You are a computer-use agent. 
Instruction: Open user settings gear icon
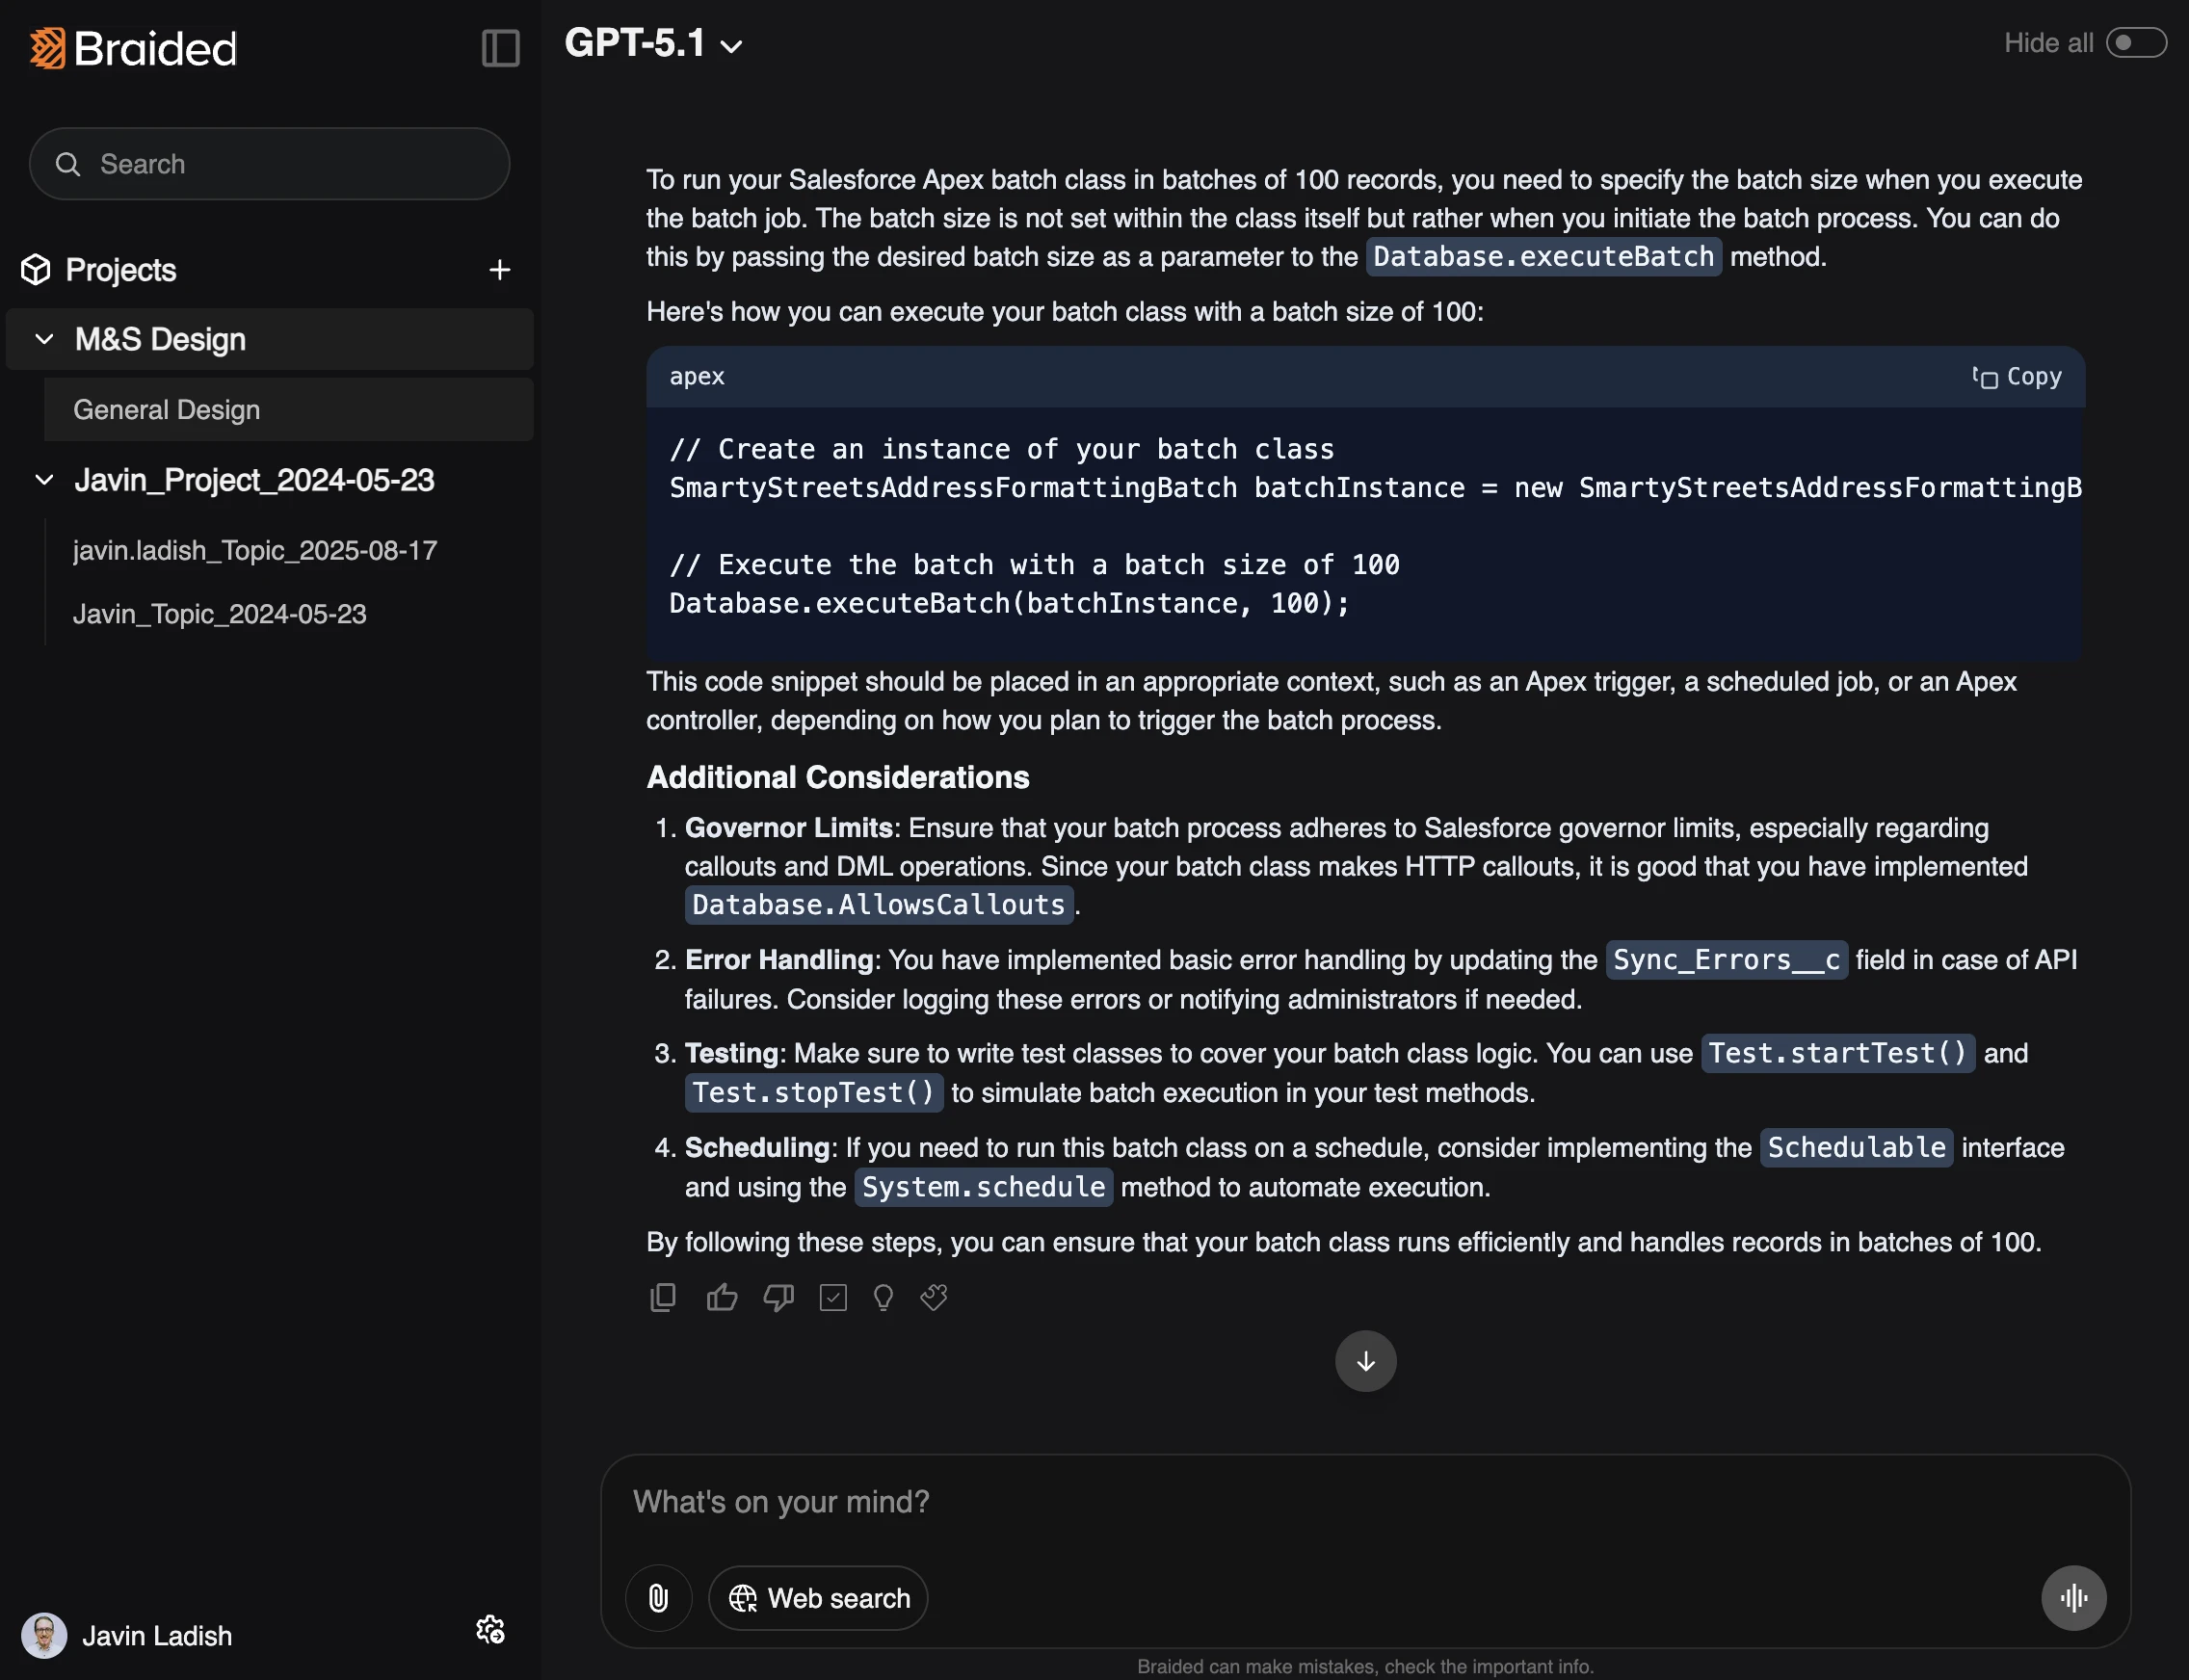pos(490,1630)
